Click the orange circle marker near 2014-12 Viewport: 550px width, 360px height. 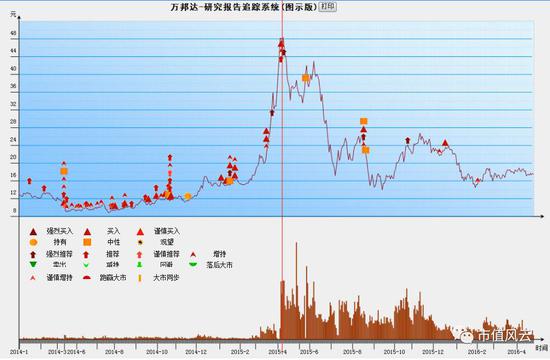pyautogui.click(x=188, y=196)
